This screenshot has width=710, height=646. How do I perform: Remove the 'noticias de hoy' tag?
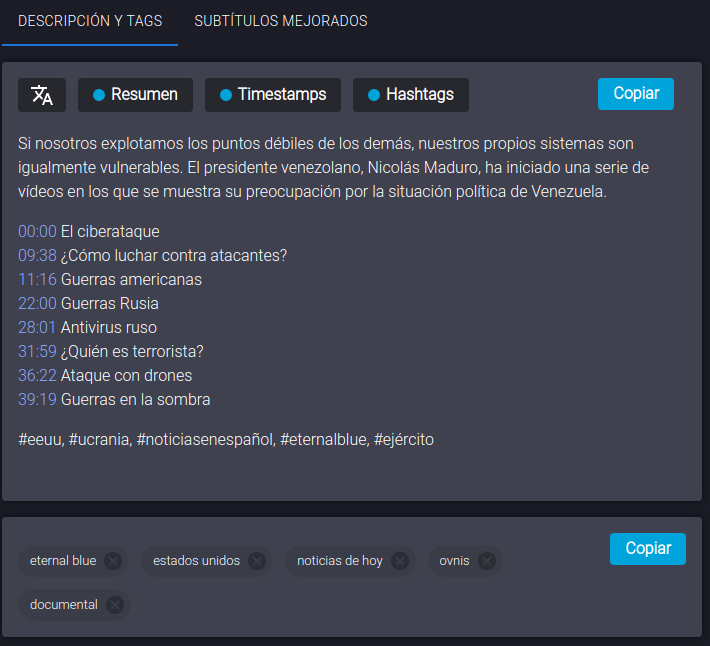click(400, 561)
